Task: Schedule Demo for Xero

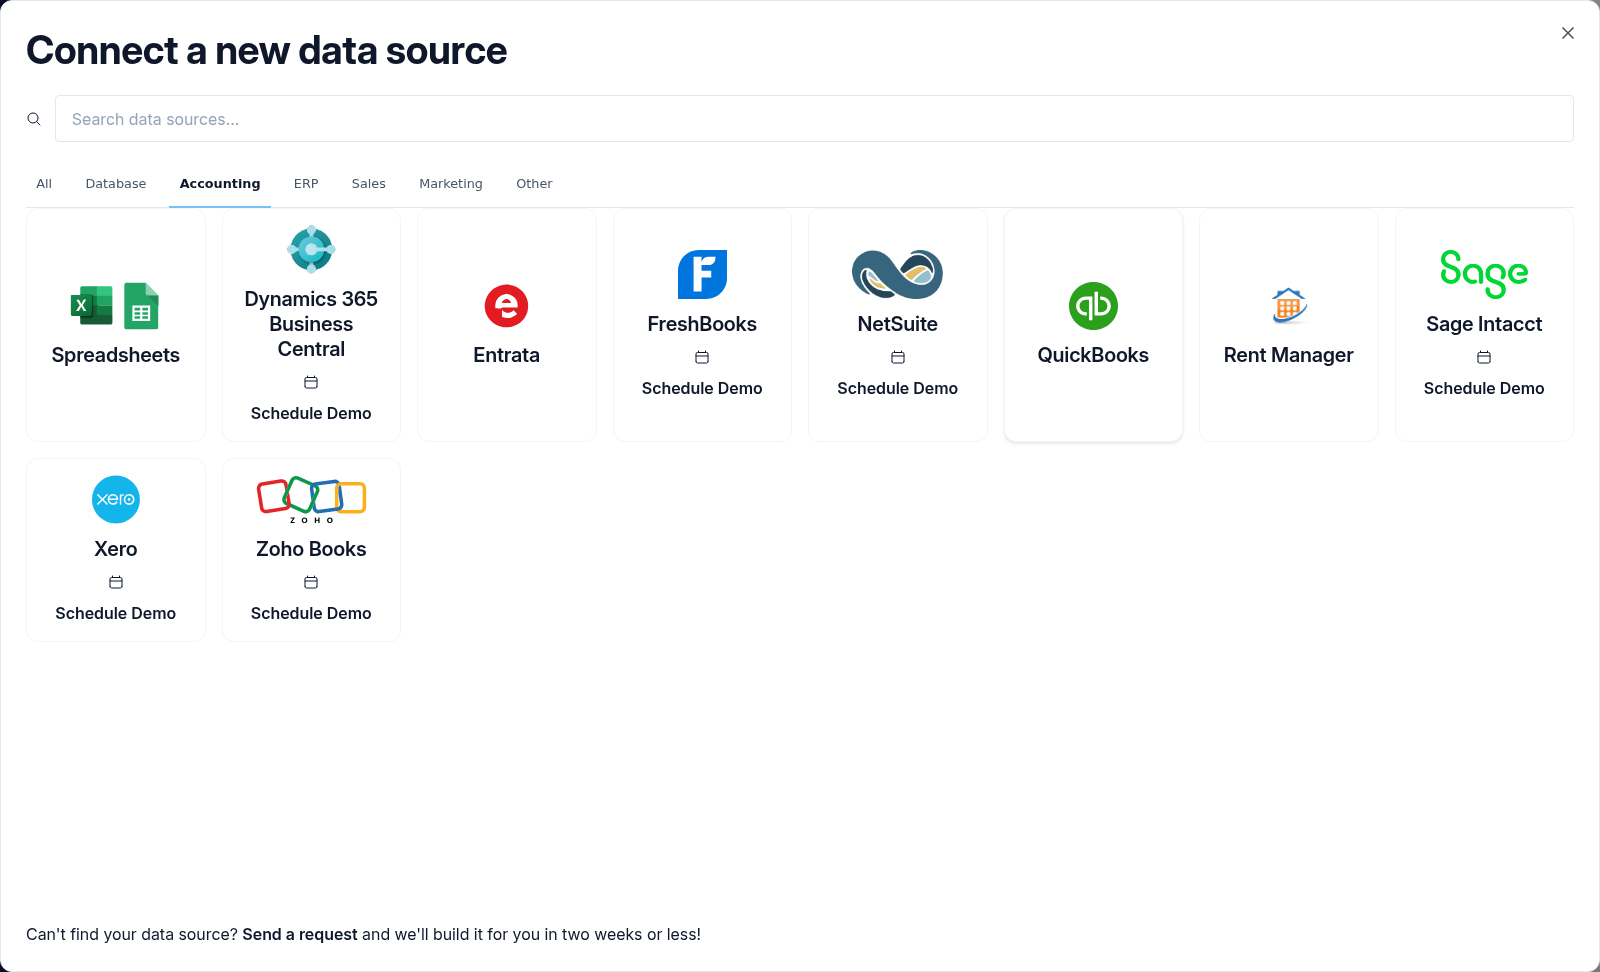Action: point(116,613)
